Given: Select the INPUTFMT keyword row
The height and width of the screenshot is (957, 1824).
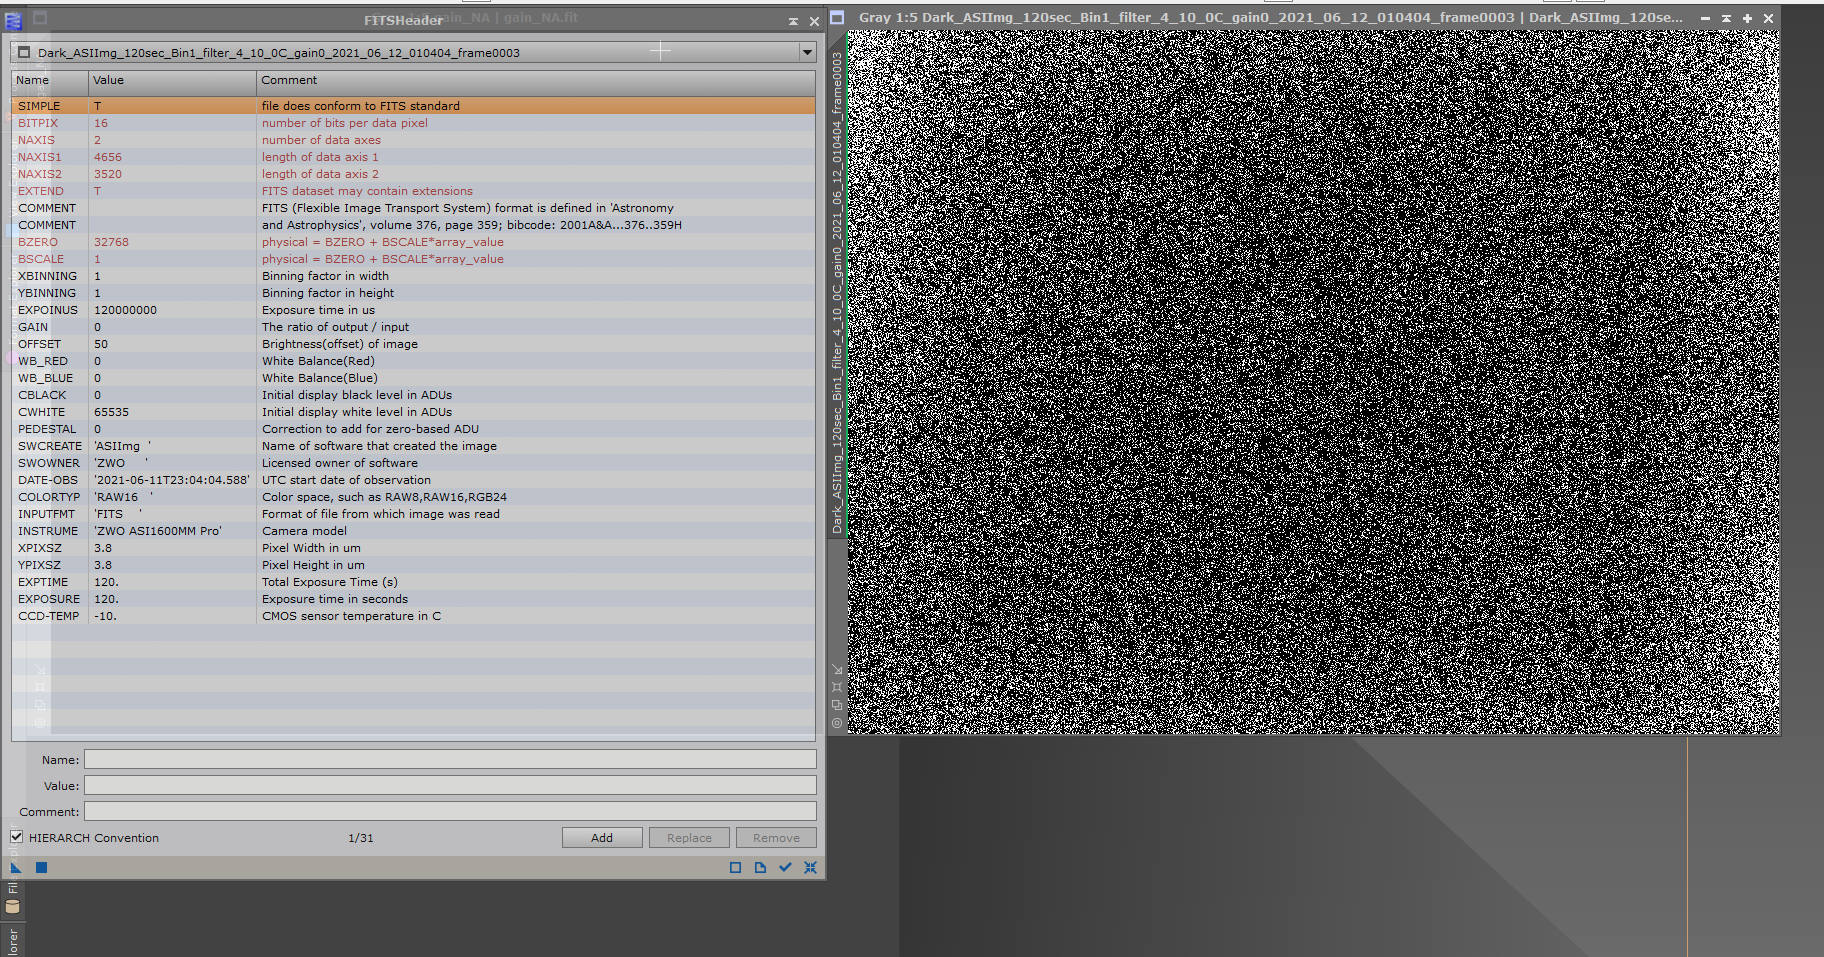Looking at the screenshot, I should 413,514.
